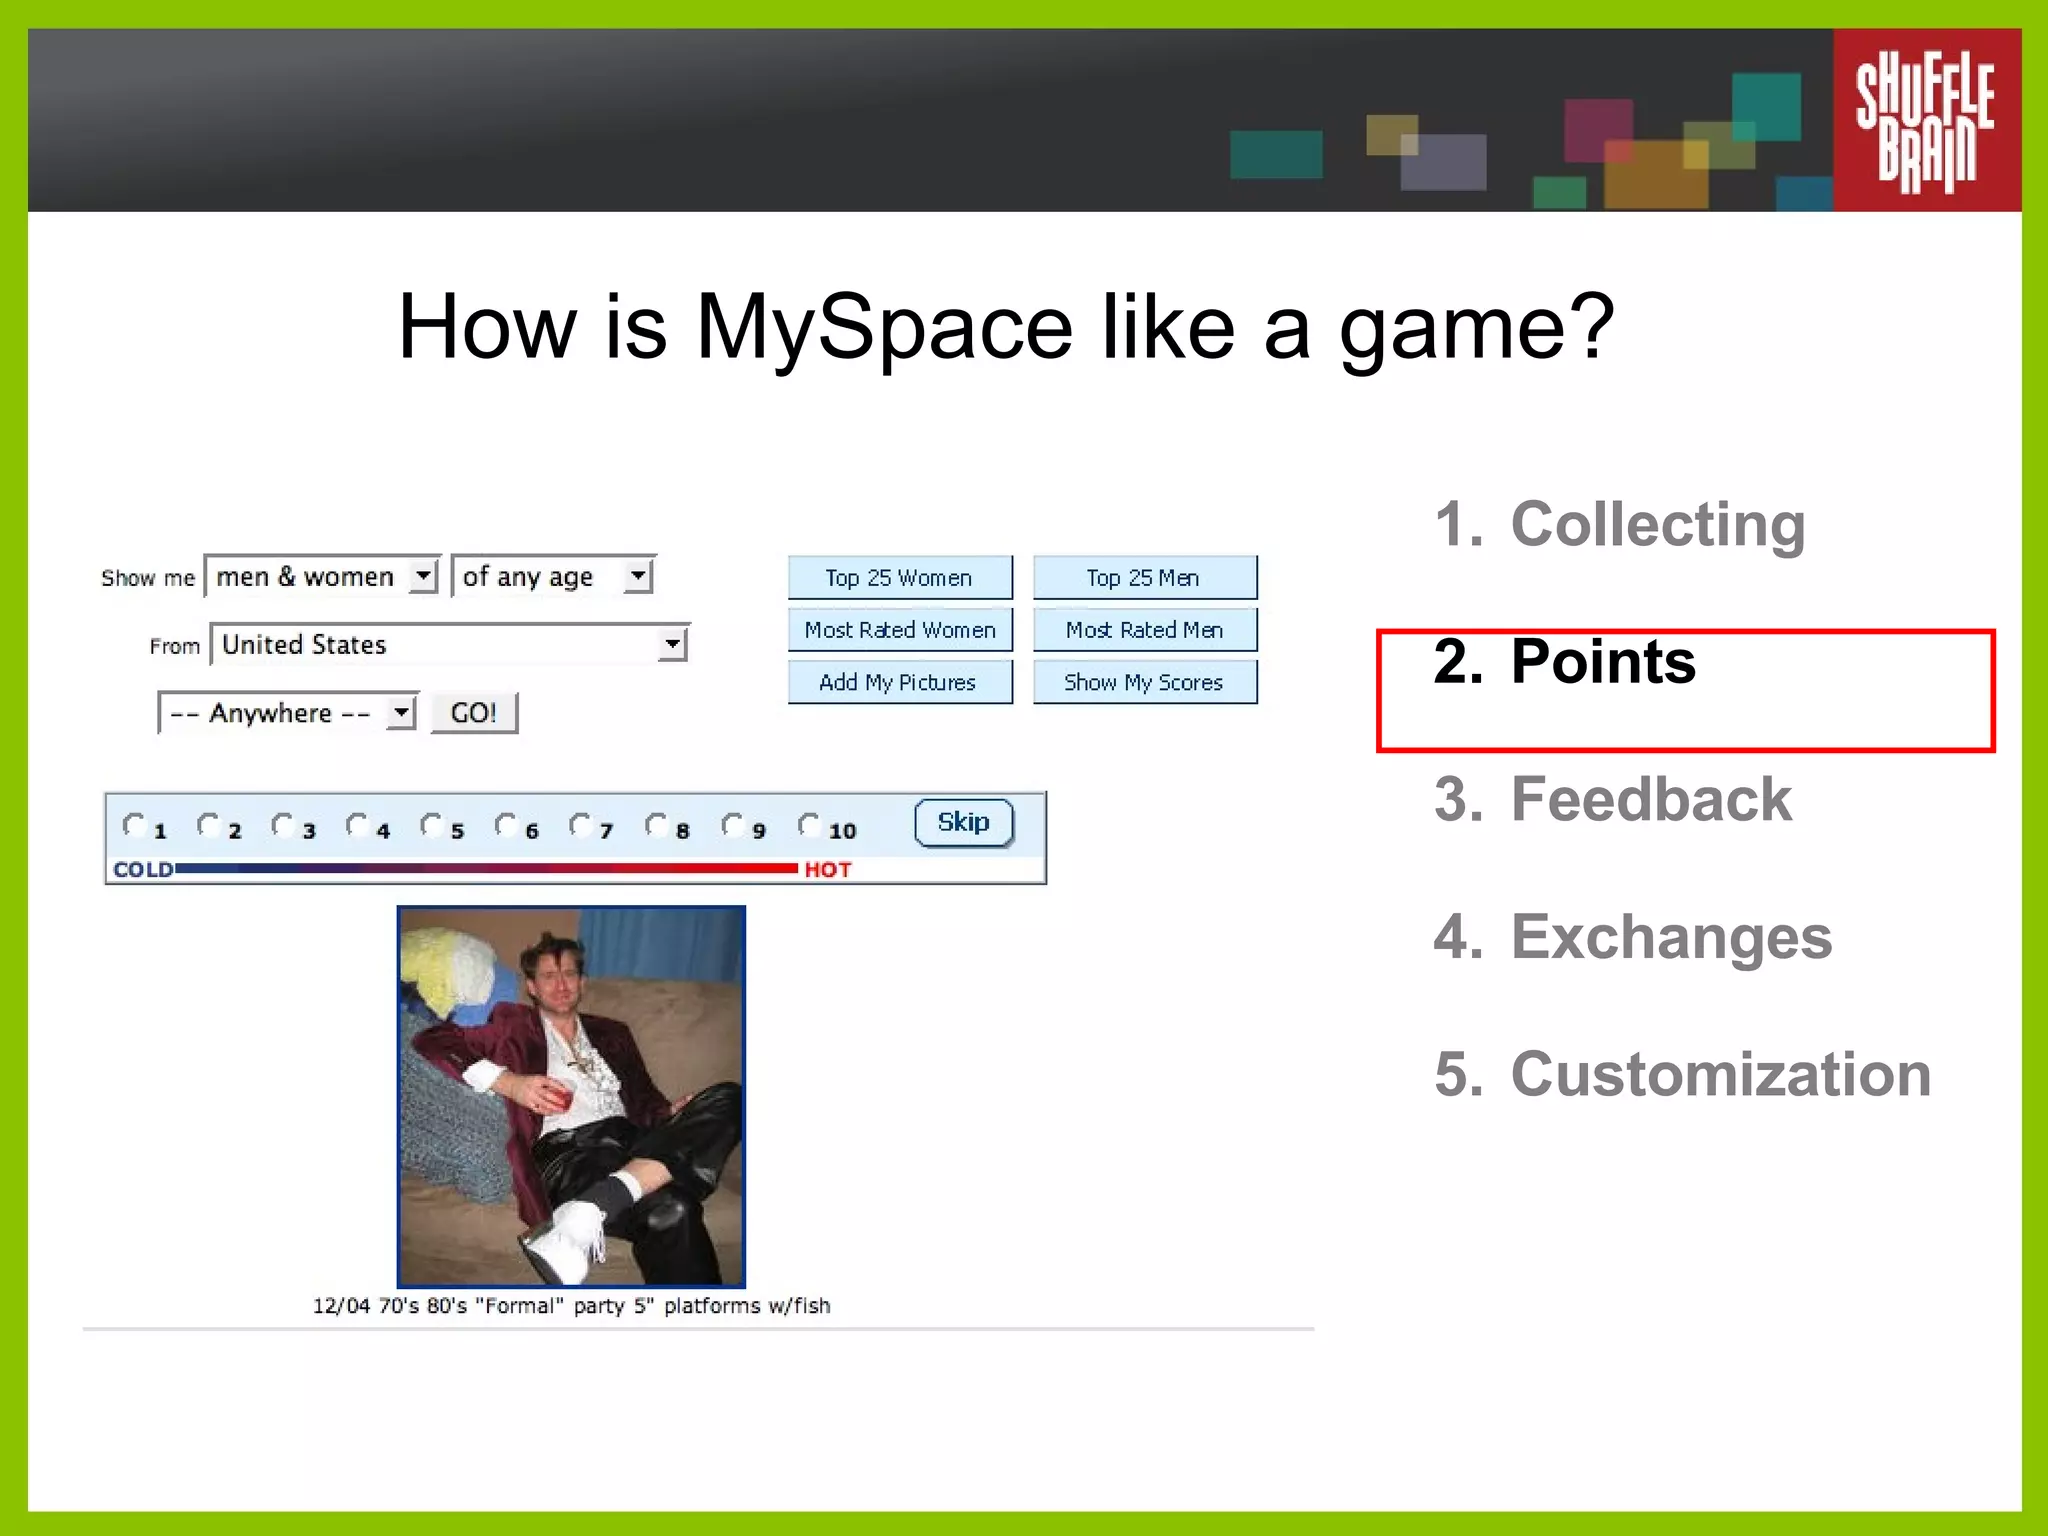The image size is (2048, 1536).
Task: Click the man's party photo thumbnail
Action: tap(571, 1096)
